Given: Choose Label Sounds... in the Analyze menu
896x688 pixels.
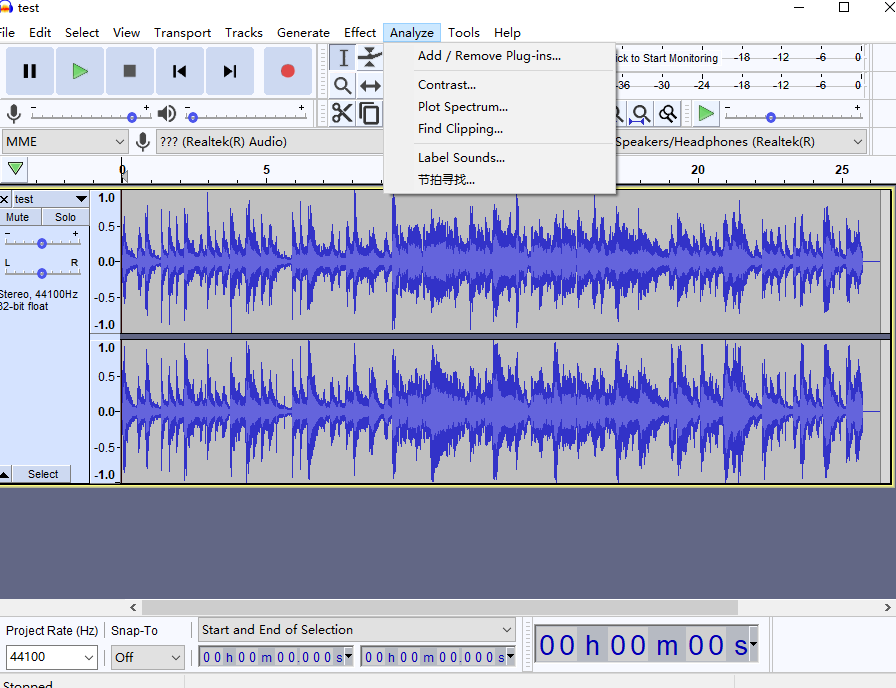Looking at the screenshot, I should (499, 158).
